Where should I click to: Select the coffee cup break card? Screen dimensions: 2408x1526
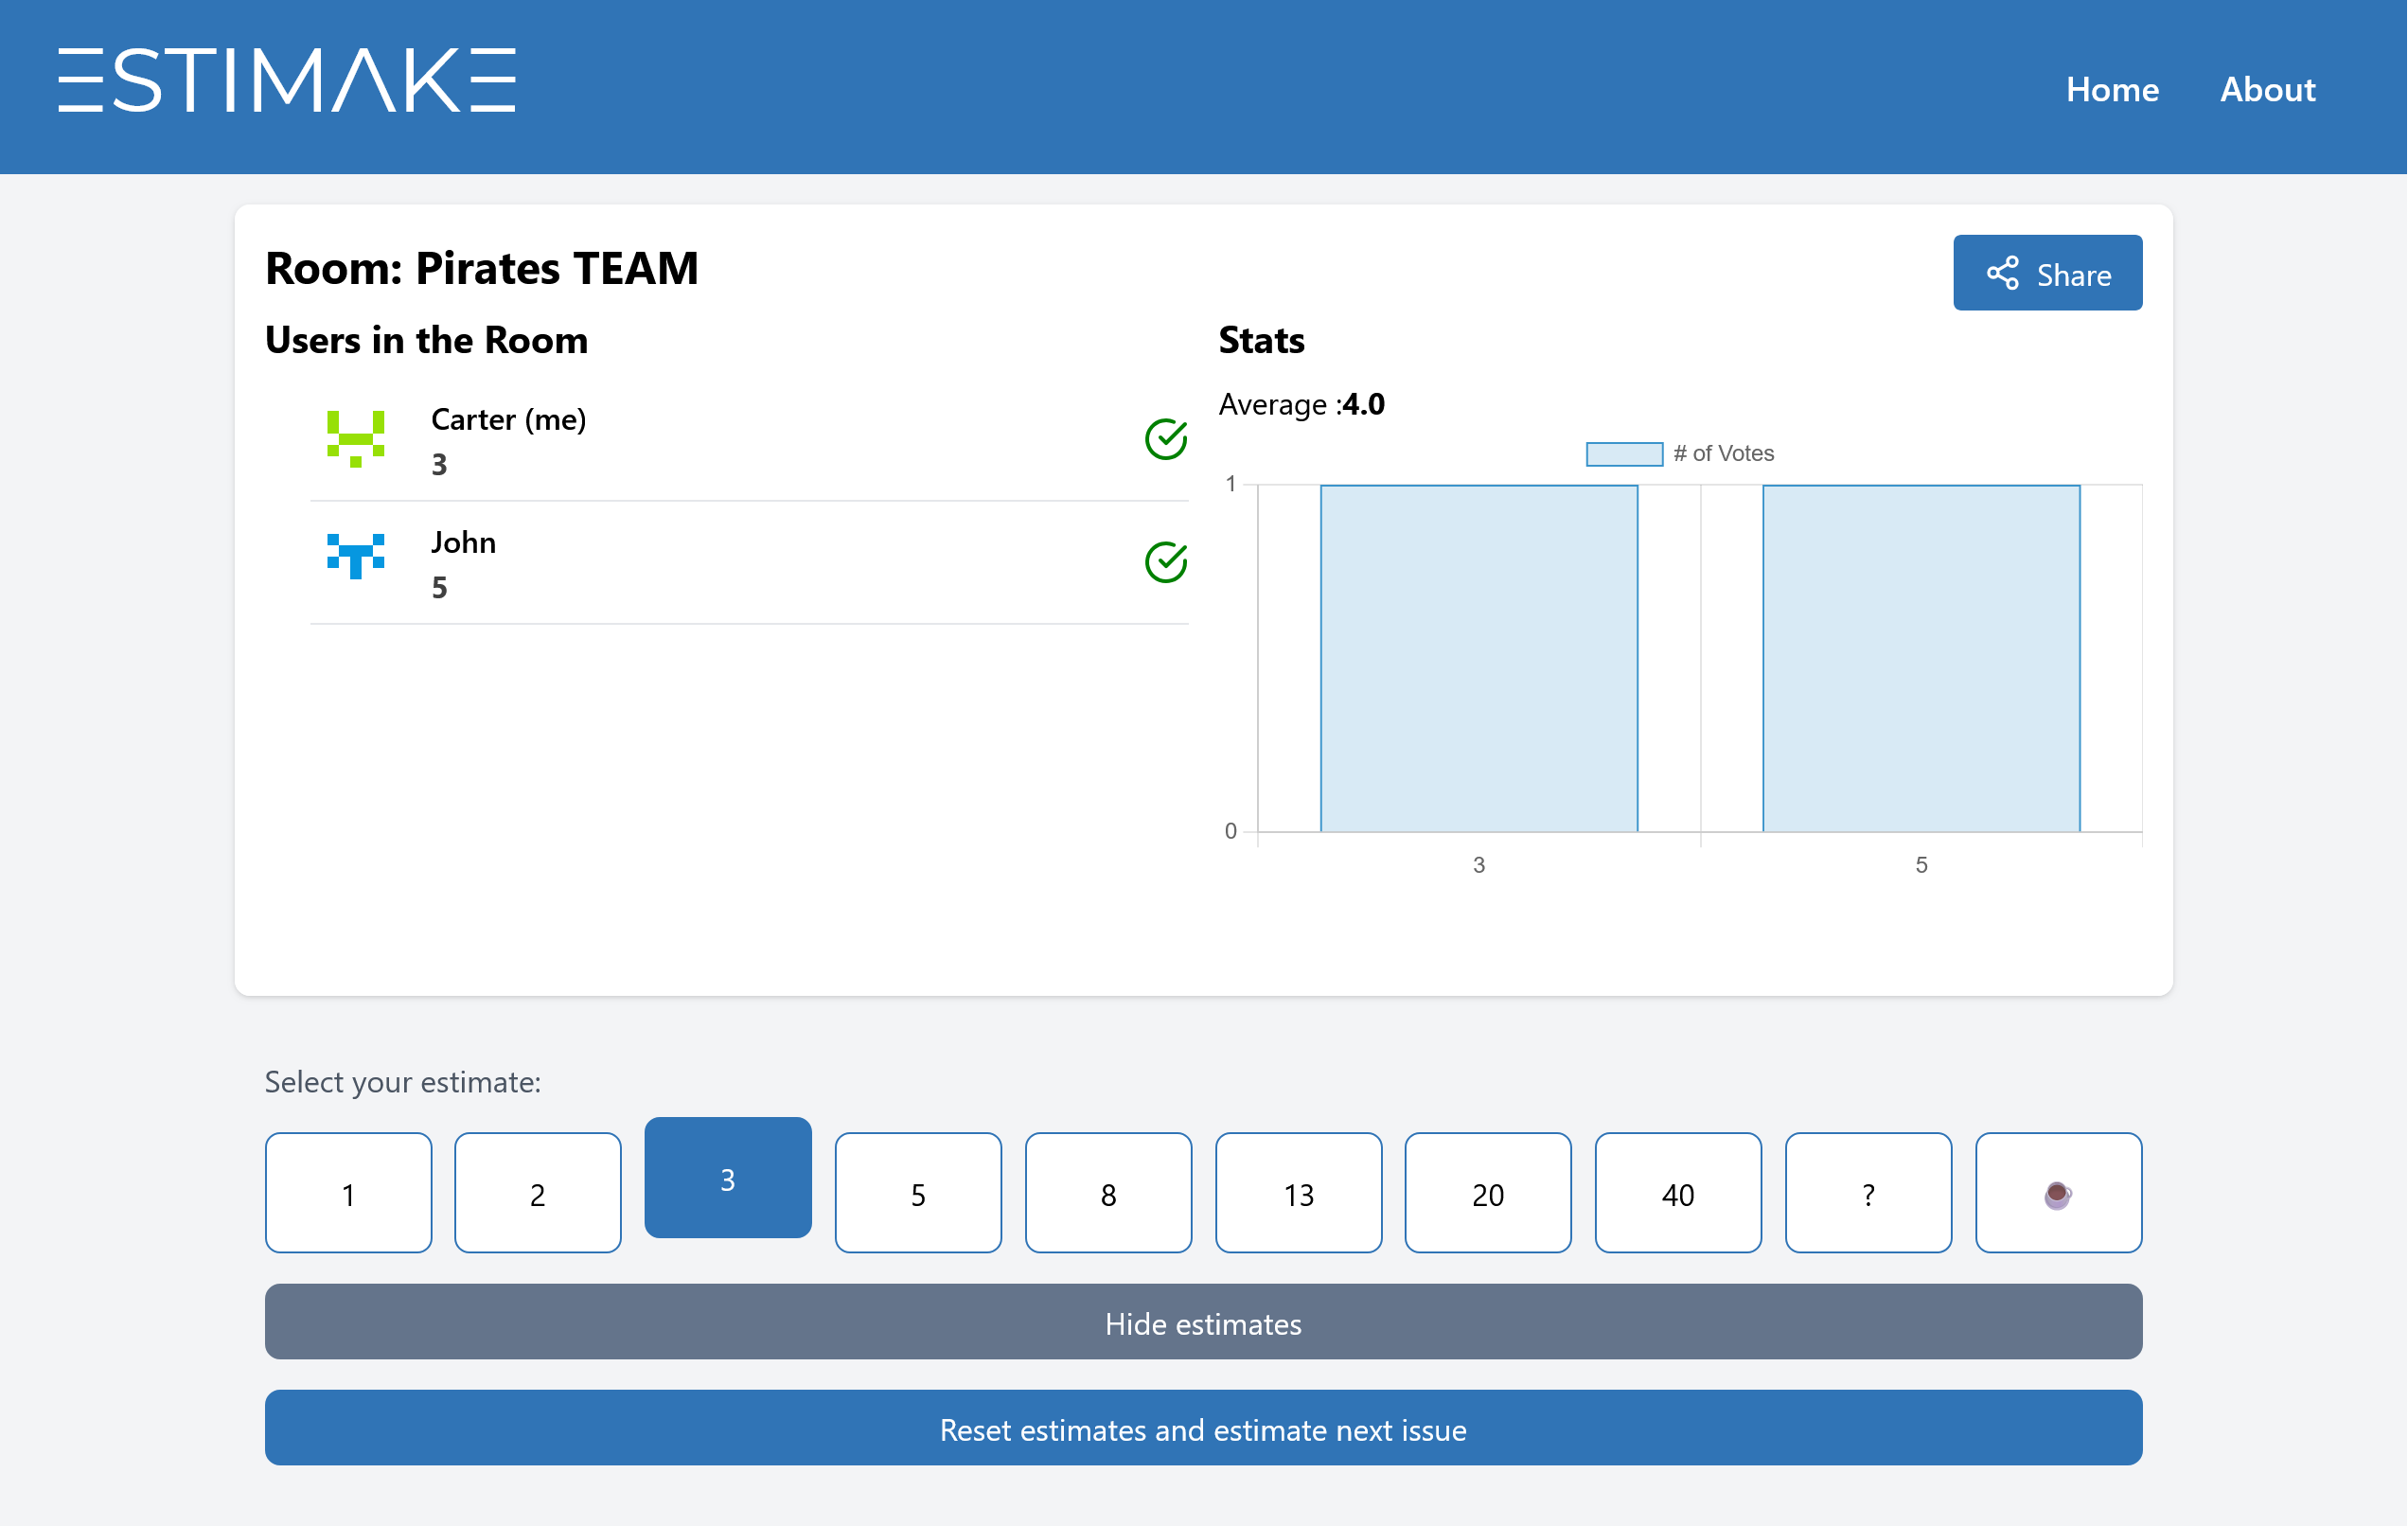click(2057, 1193)
